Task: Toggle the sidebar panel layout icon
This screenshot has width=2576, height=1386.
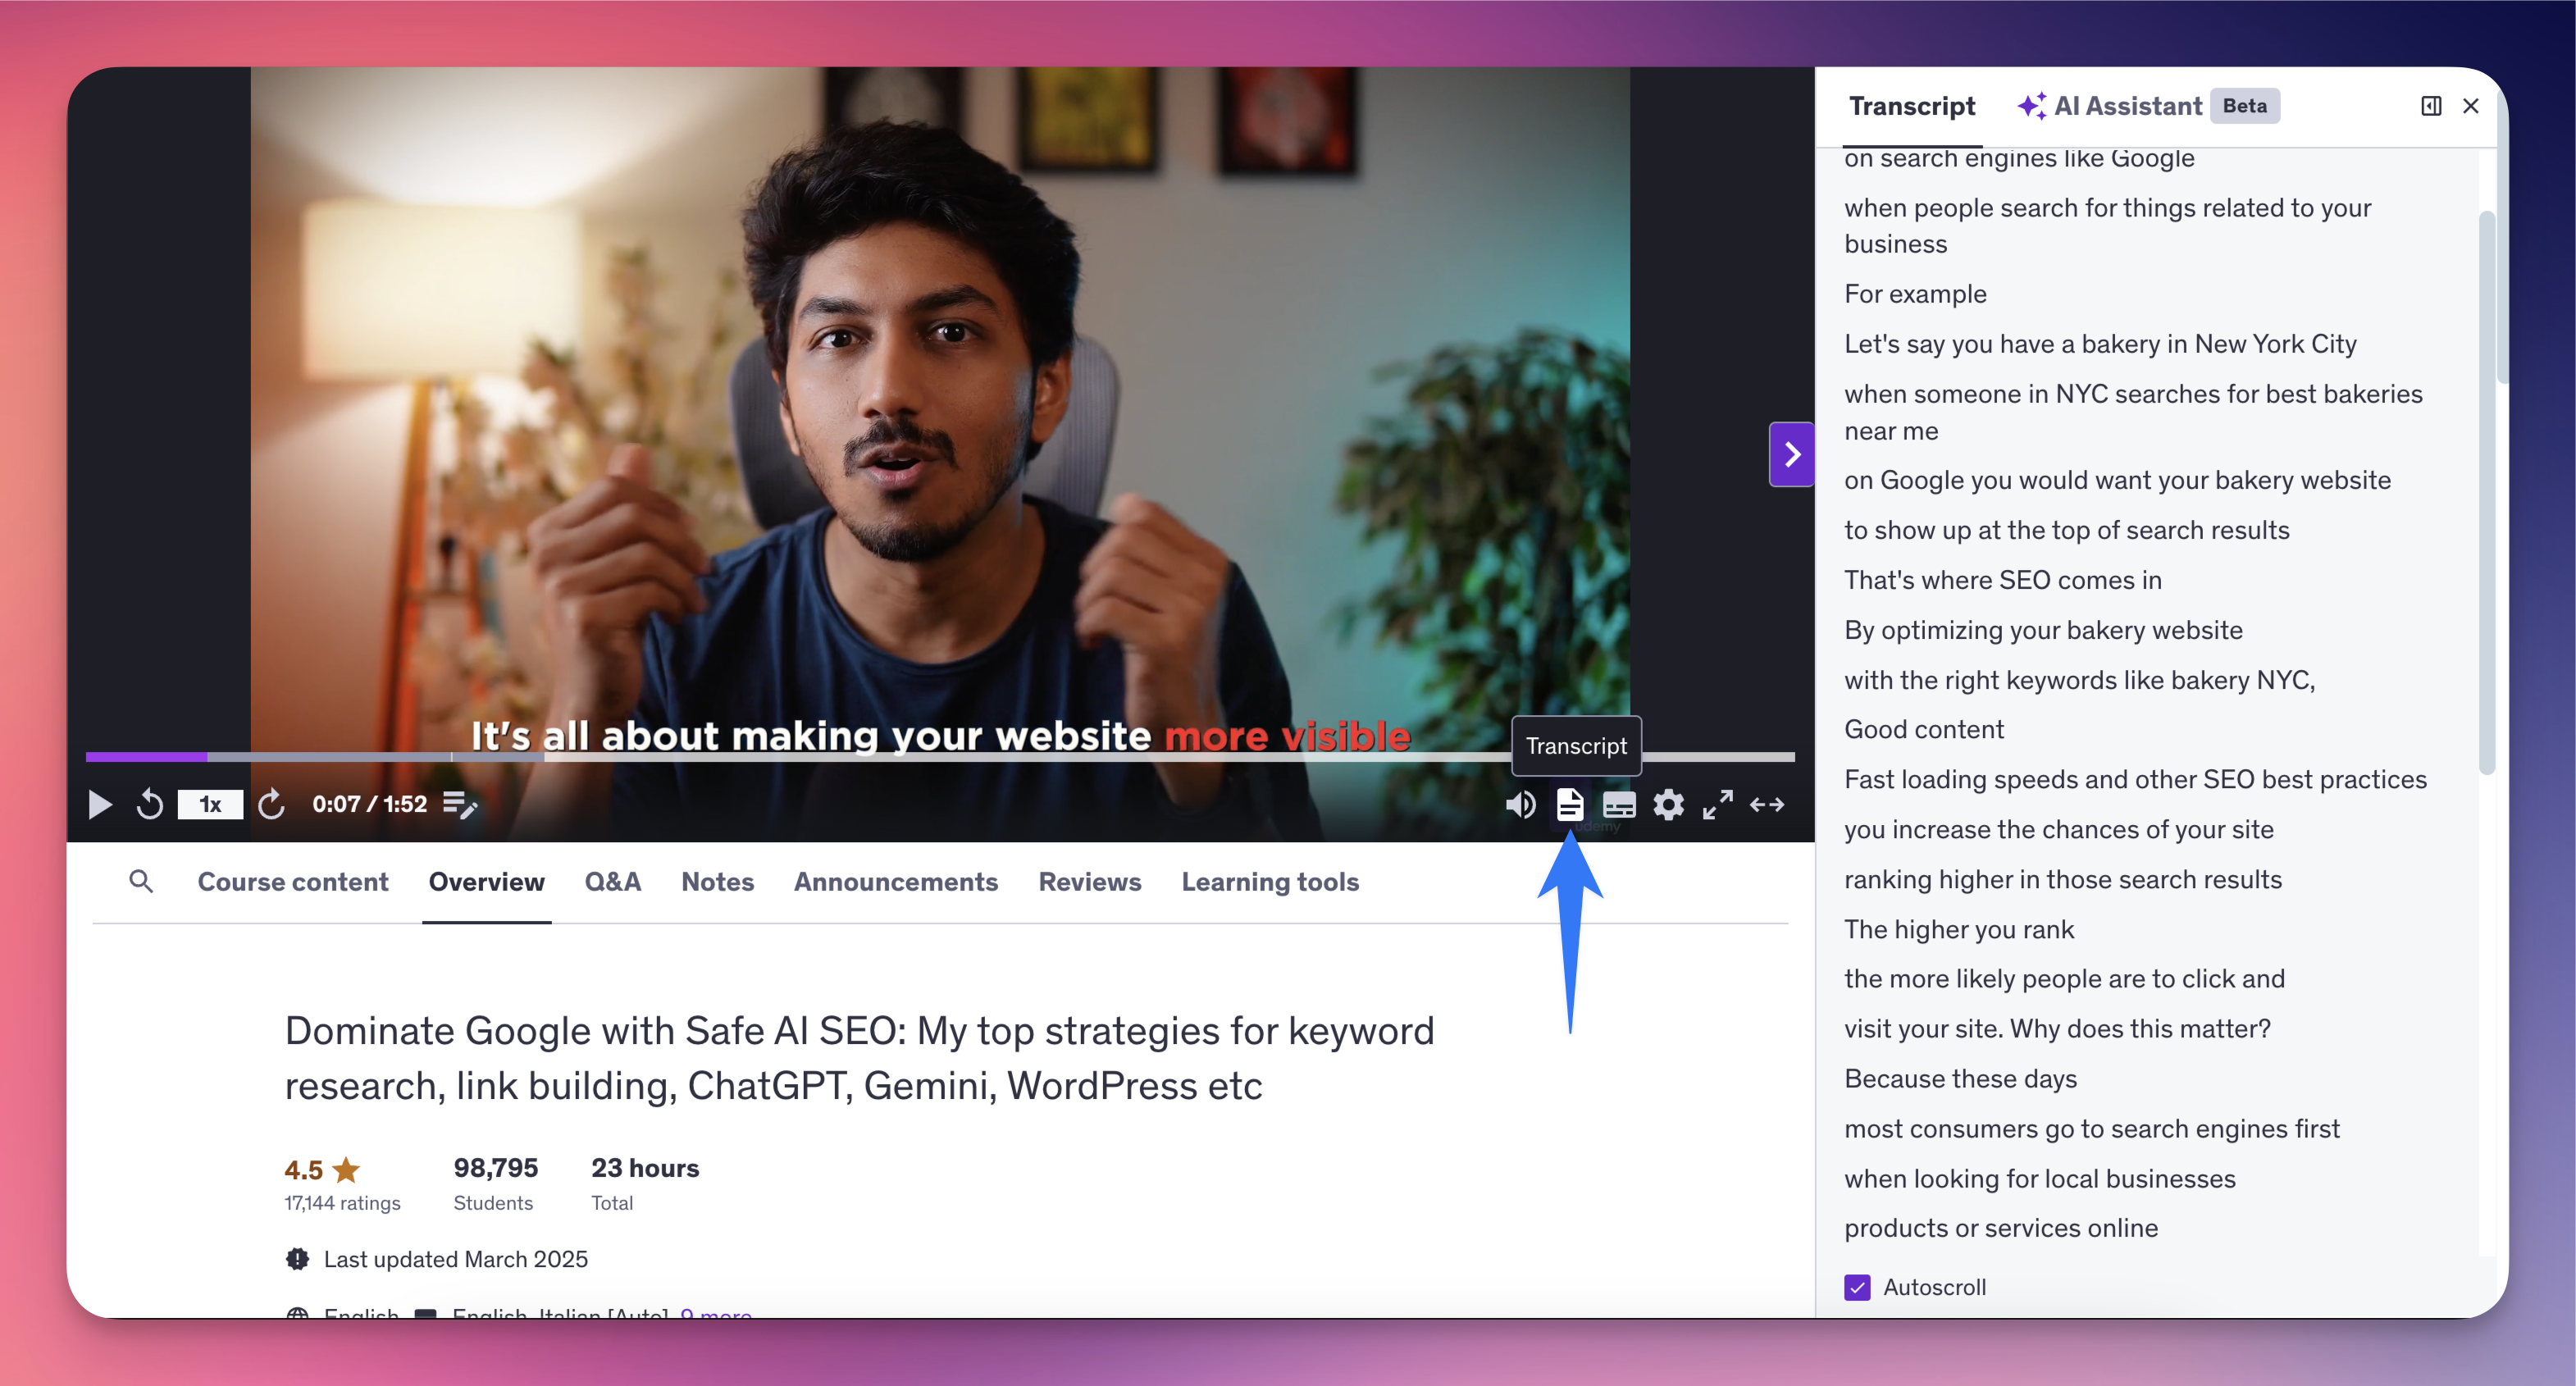Action: tap(2431, 106)
